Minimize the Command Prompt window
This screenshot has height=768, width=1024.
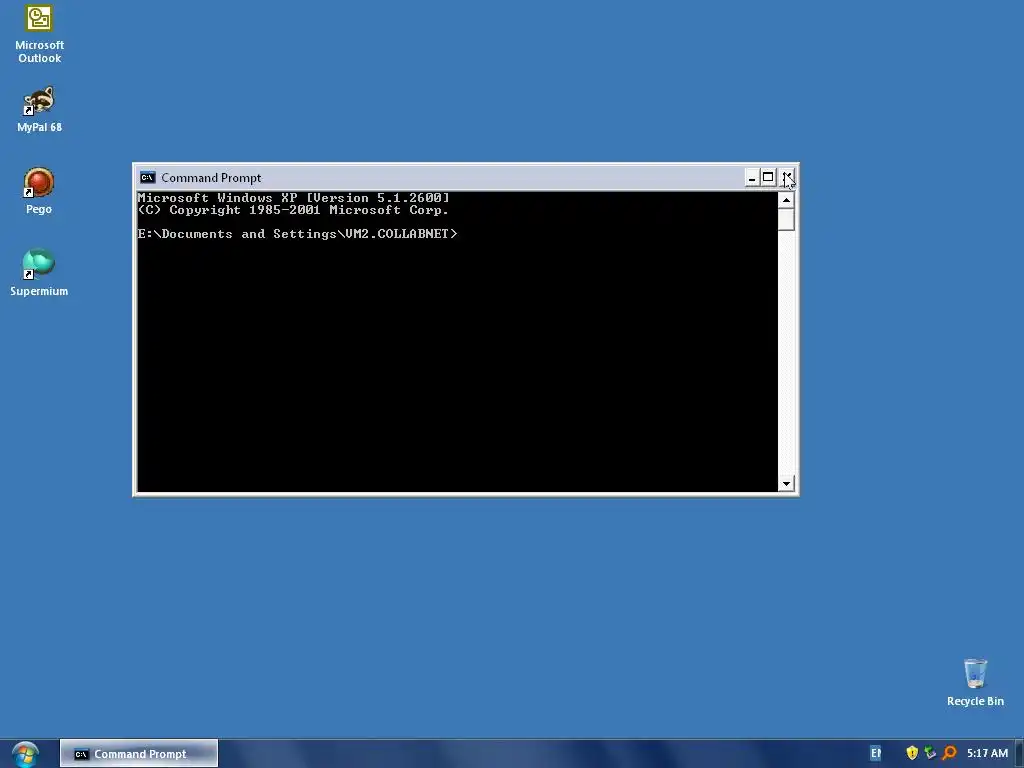tap(752, 178)
